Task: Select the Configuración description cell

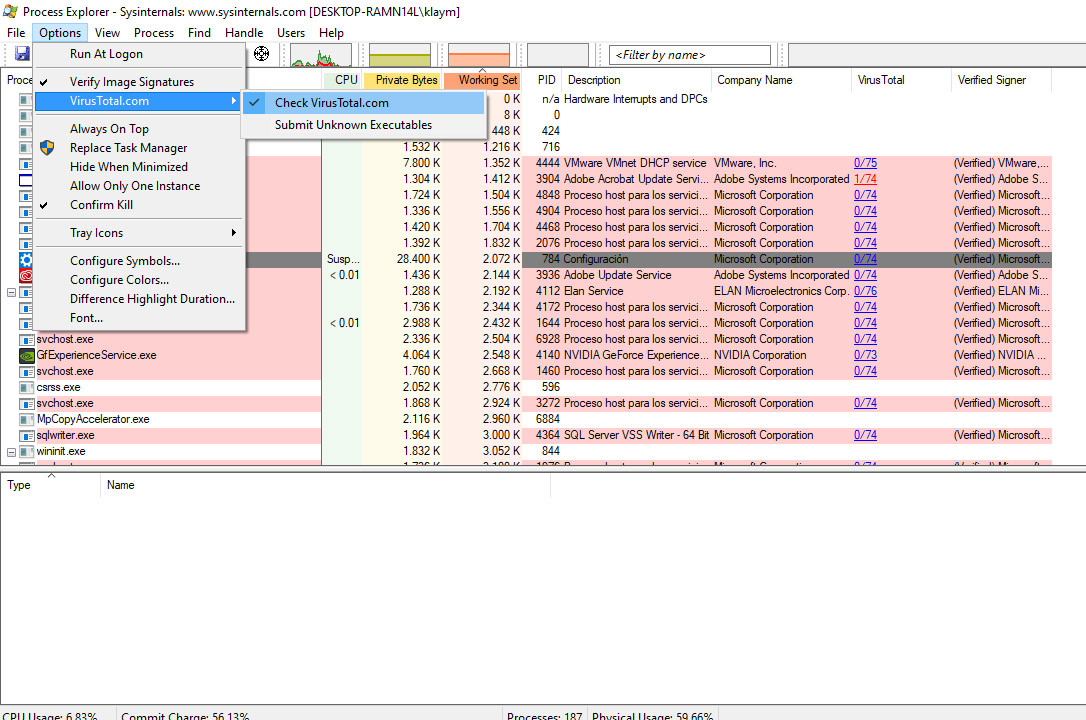Action: click(596, 259)
